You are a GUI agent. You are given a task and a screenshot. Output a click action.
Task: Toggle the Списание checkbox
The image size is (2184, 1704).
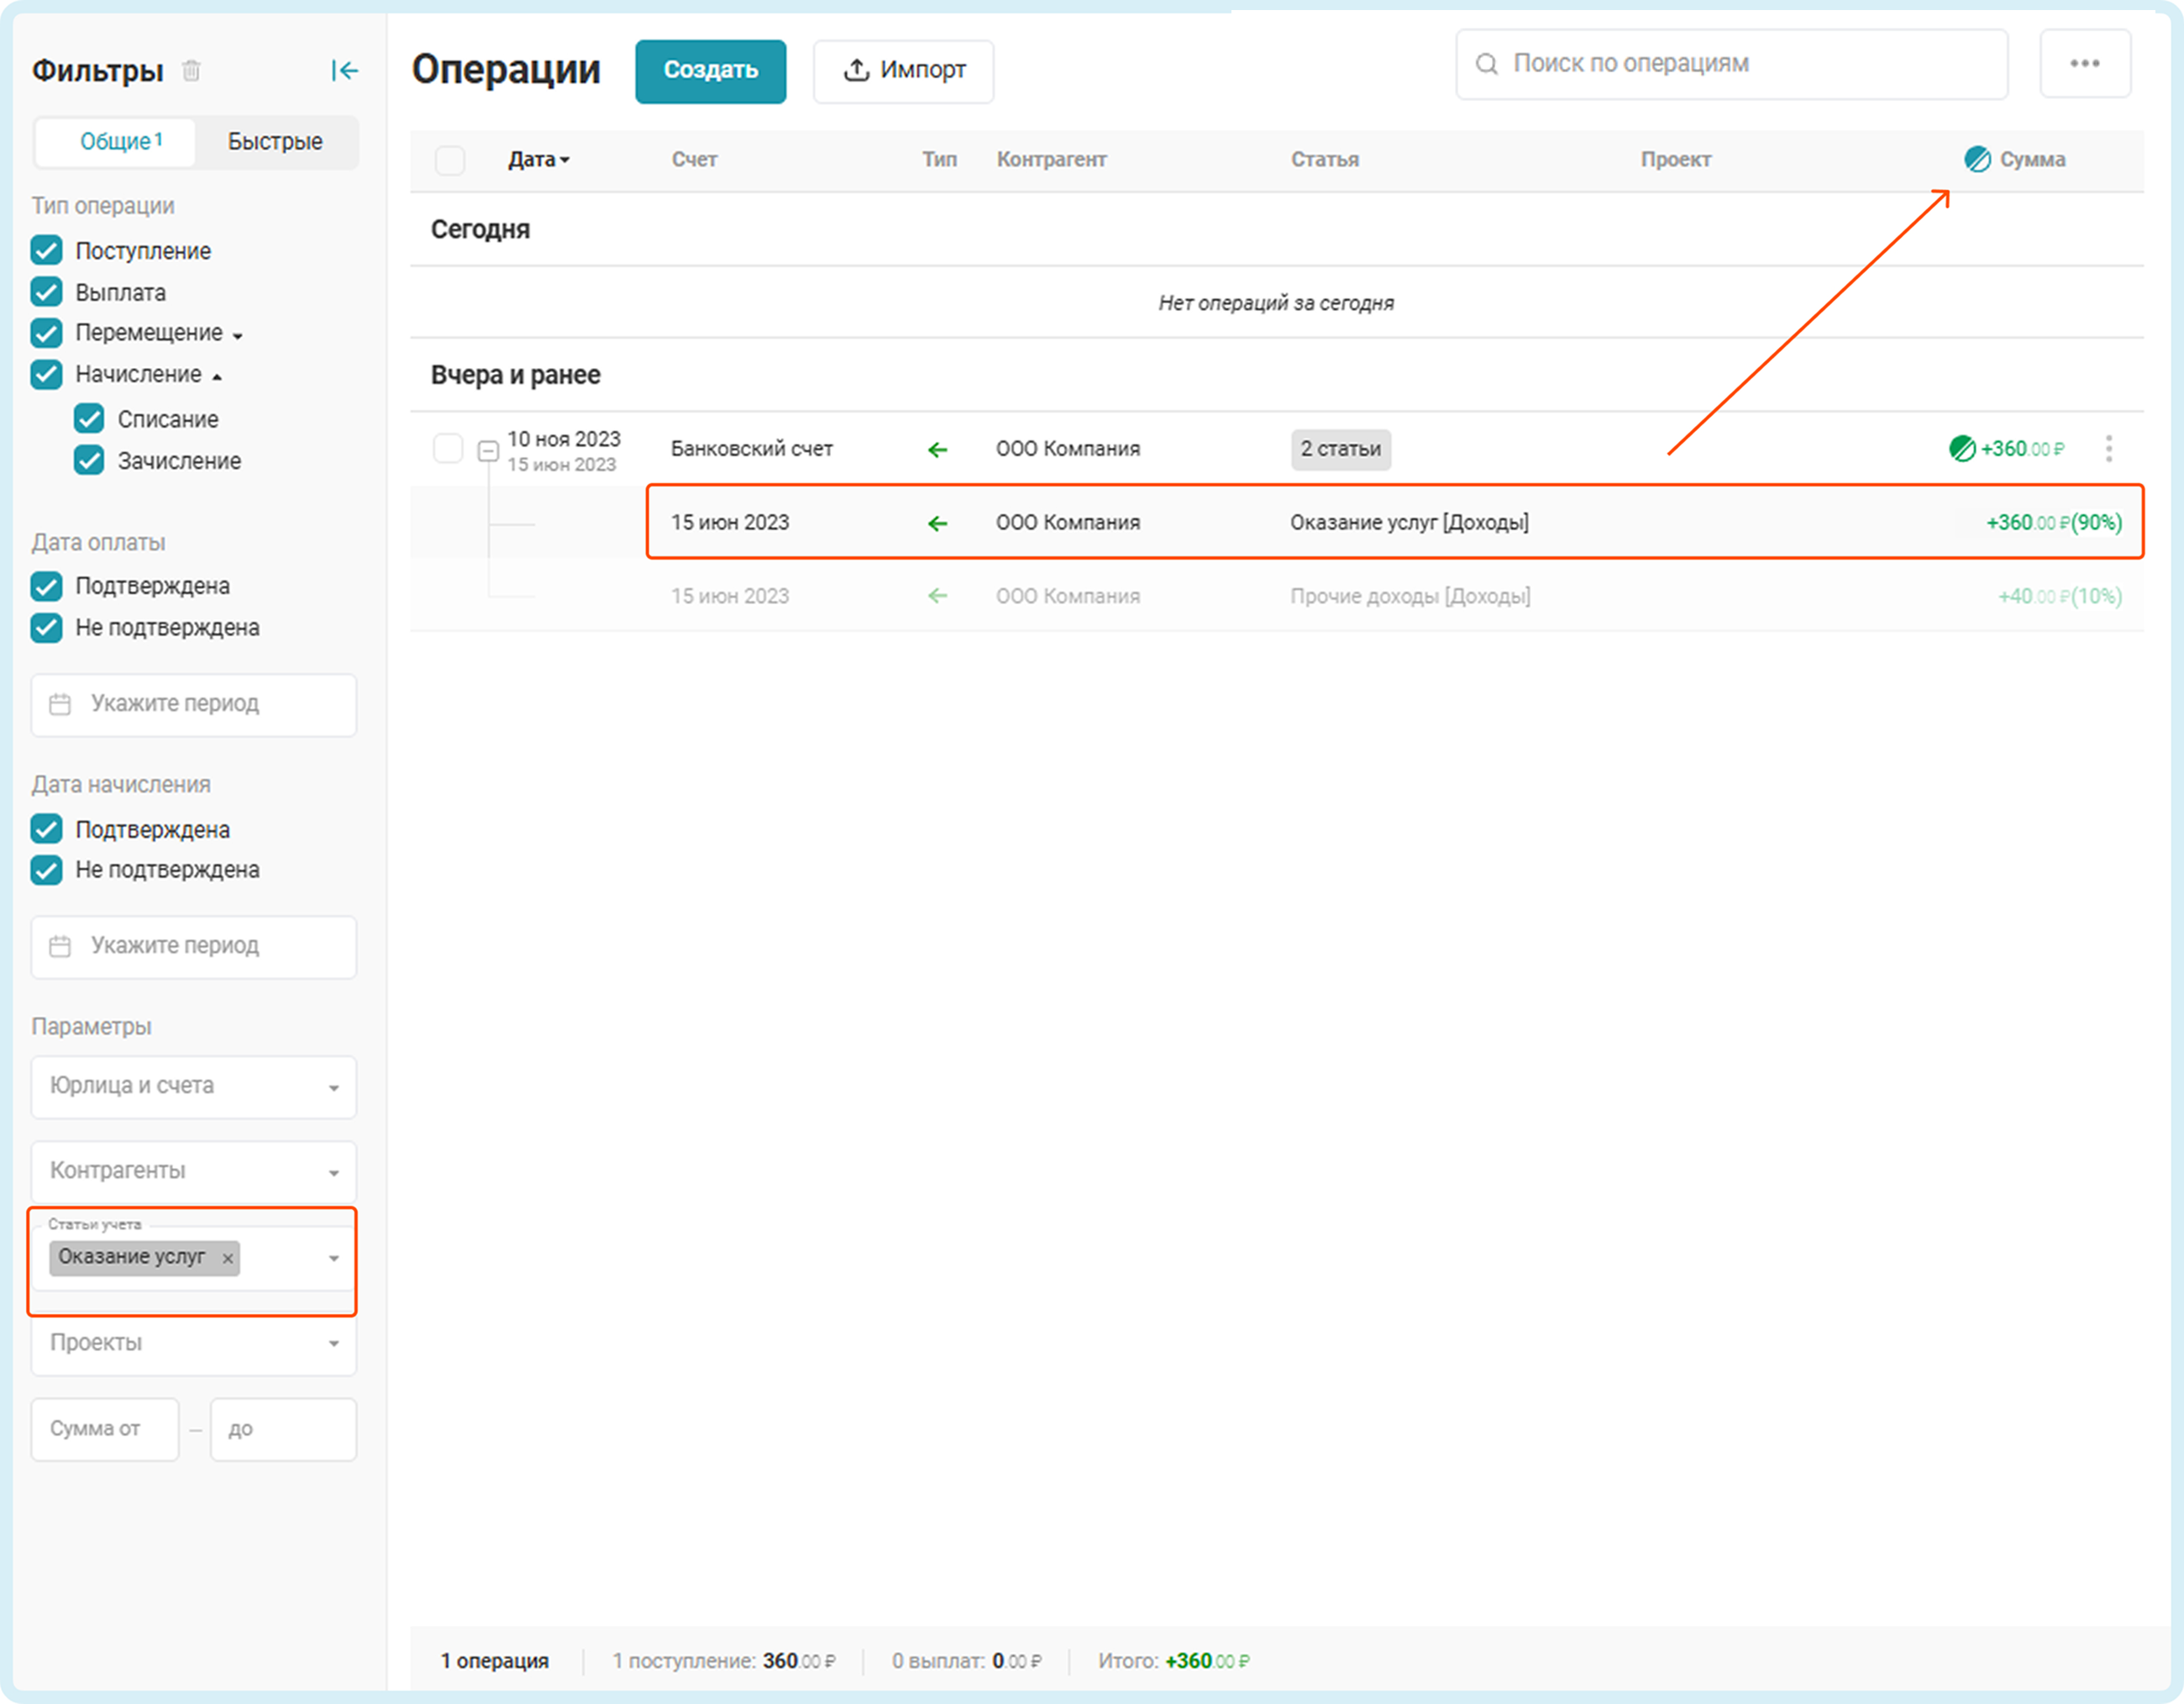(x=89, y=418)
